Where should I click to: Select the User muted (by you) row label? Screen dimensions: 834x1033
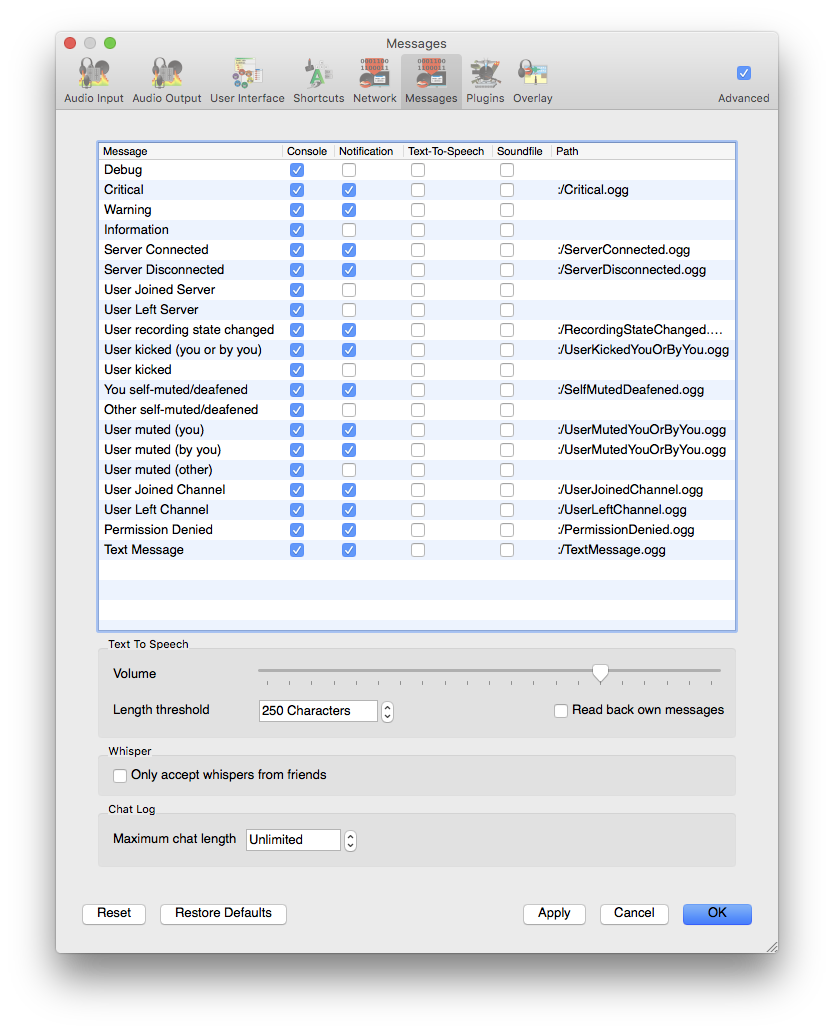point(163,450)
